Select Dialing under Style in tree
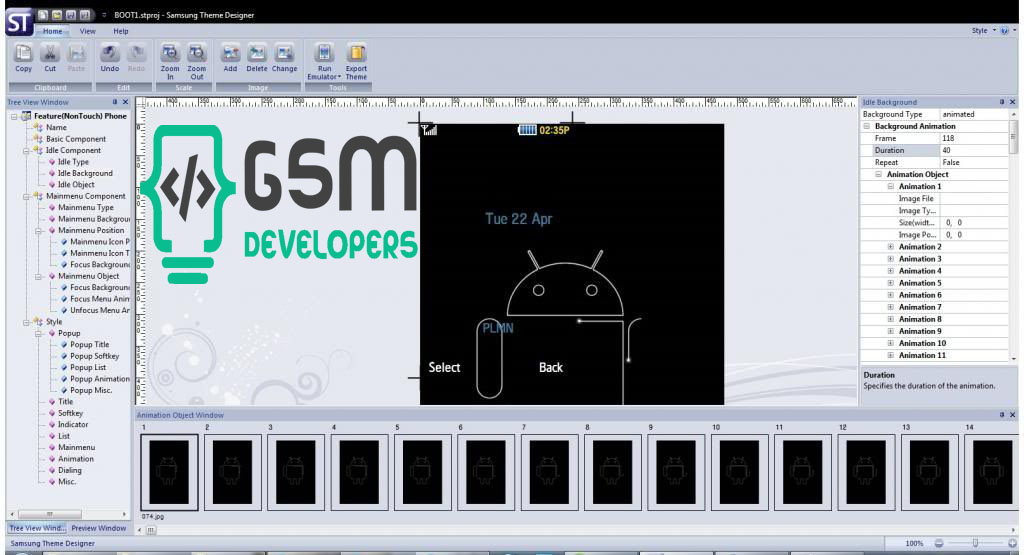 click(x=70, y=471)
